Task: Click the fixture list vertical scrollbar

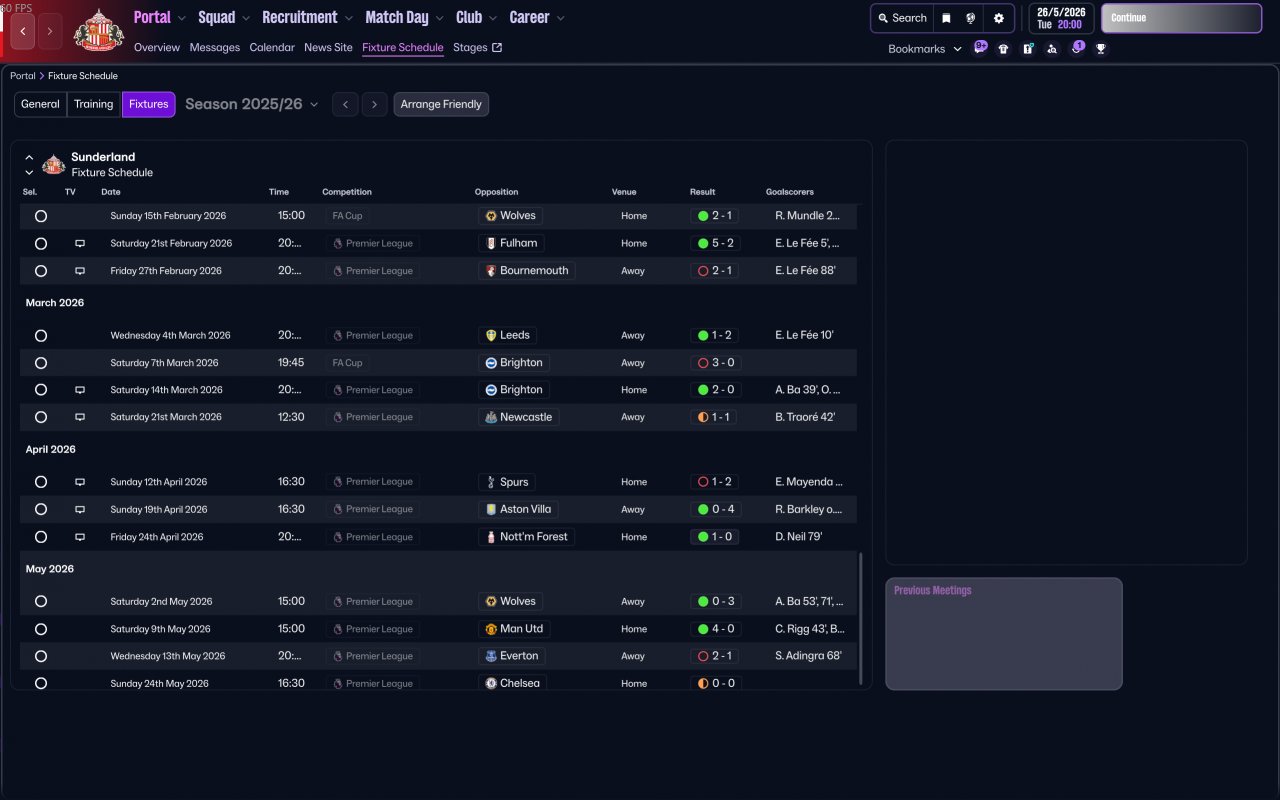Action: [861, 618]
